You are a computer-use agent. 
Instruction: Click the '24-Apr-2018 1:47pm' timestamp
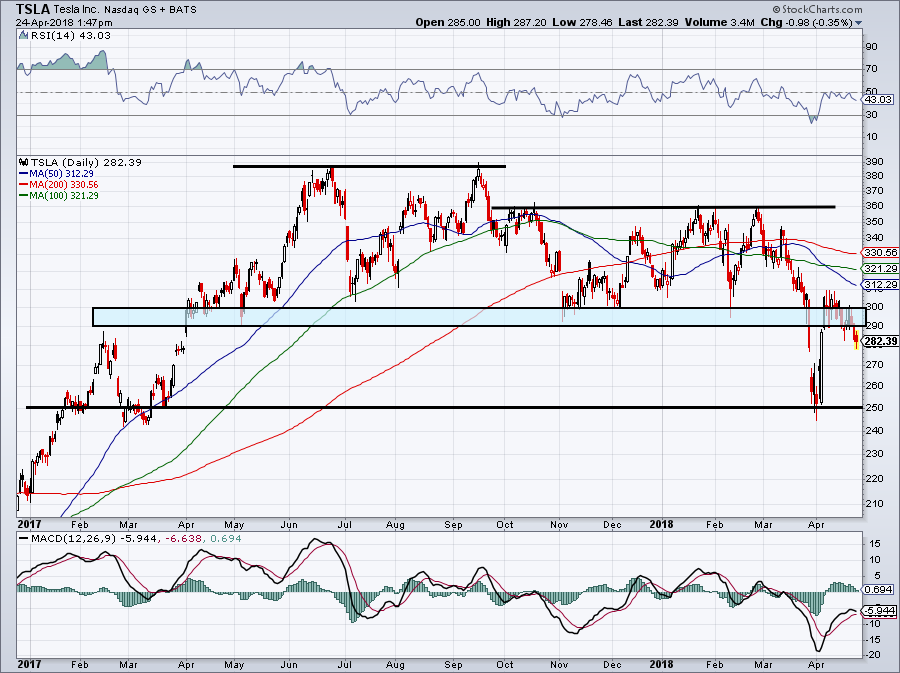tap(64, 23)
